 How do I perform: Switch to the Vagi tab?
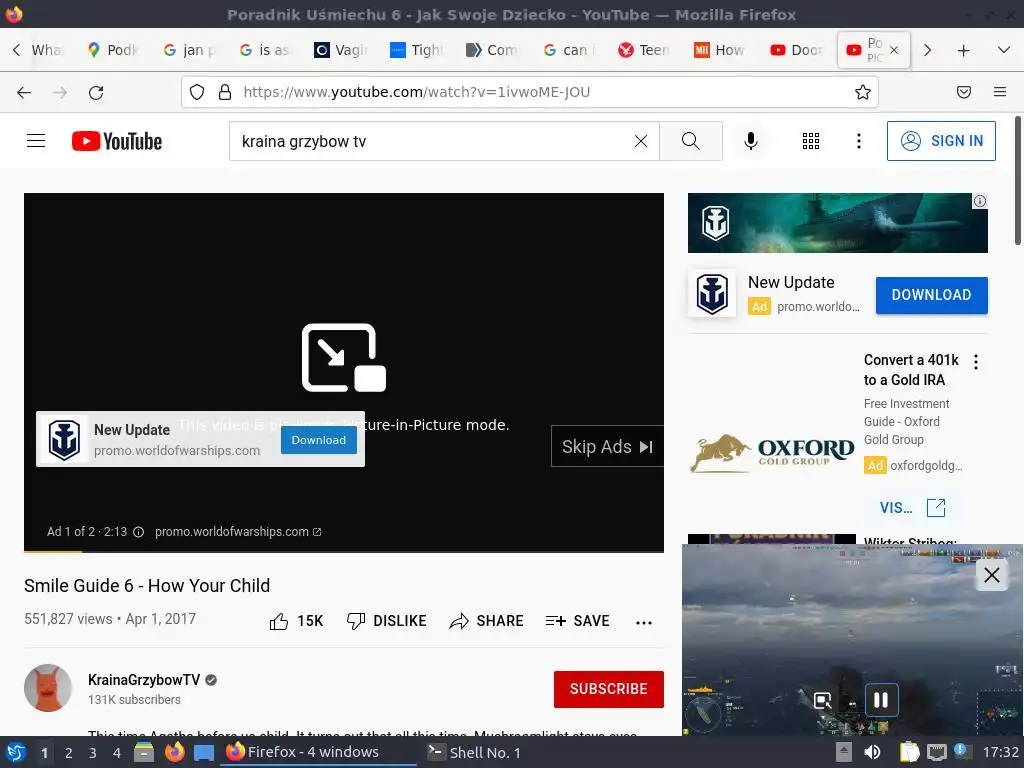[342, 50]
